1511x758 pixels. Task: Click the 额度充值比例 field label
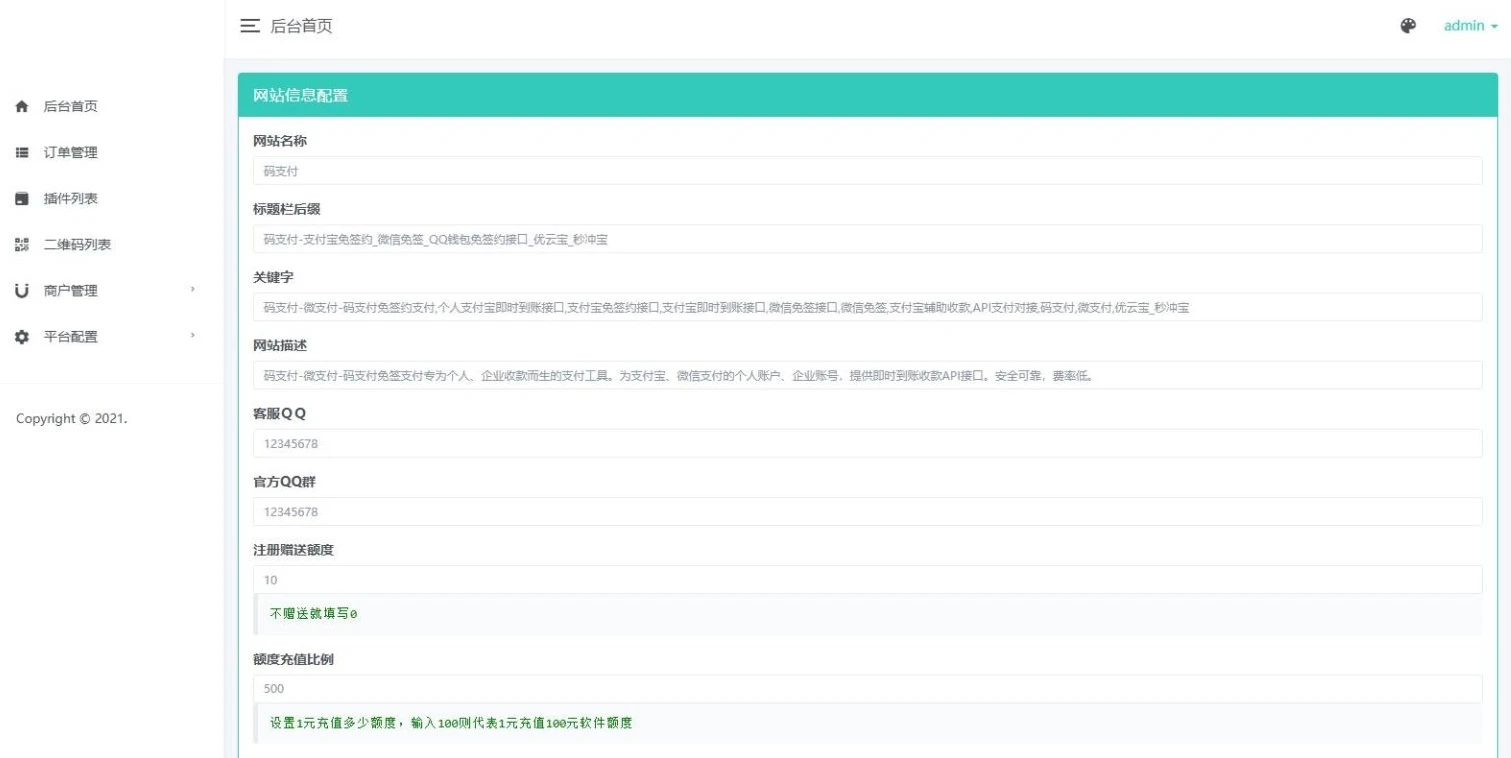click(x=294, y=660)
